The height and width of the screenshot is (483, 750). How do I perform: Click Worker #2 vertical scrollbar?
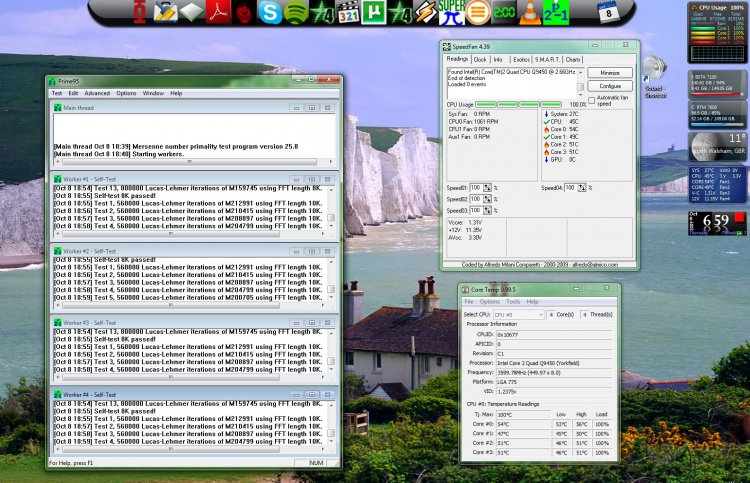pos(331,280)
